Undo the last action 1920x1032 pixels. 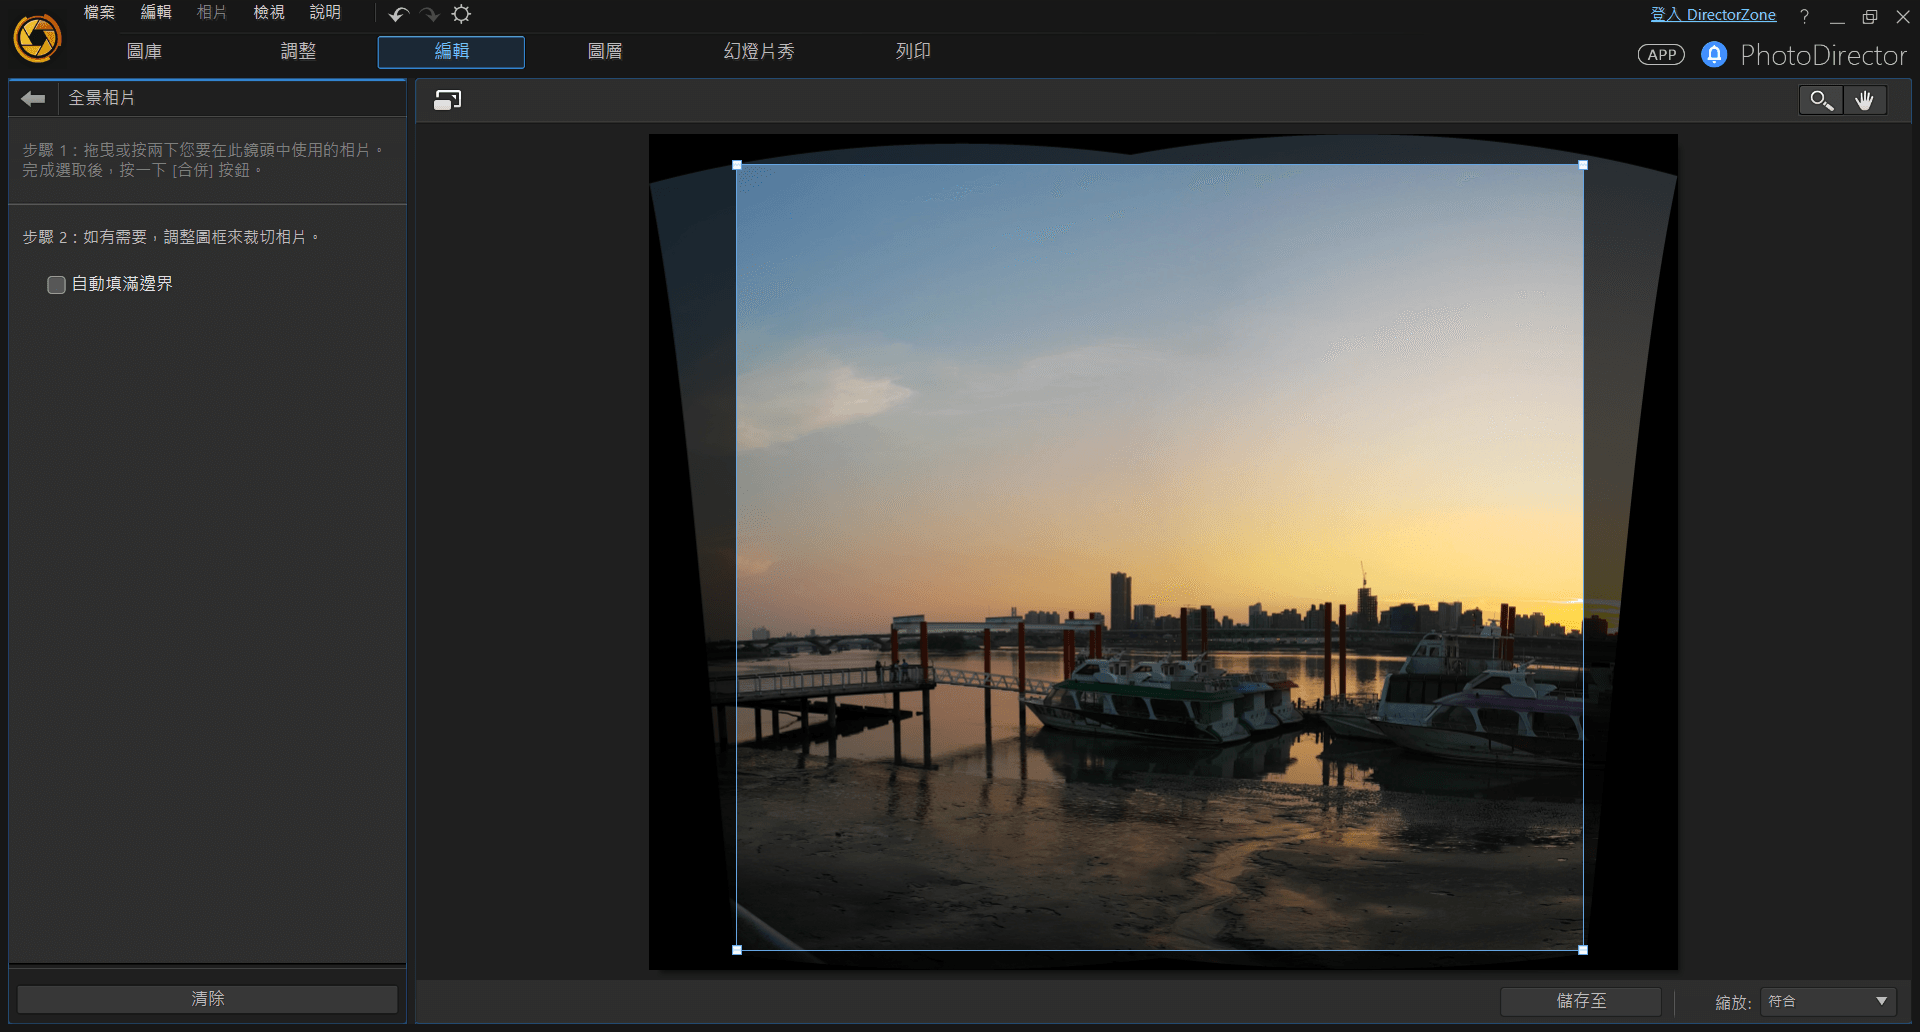point(399,14)
